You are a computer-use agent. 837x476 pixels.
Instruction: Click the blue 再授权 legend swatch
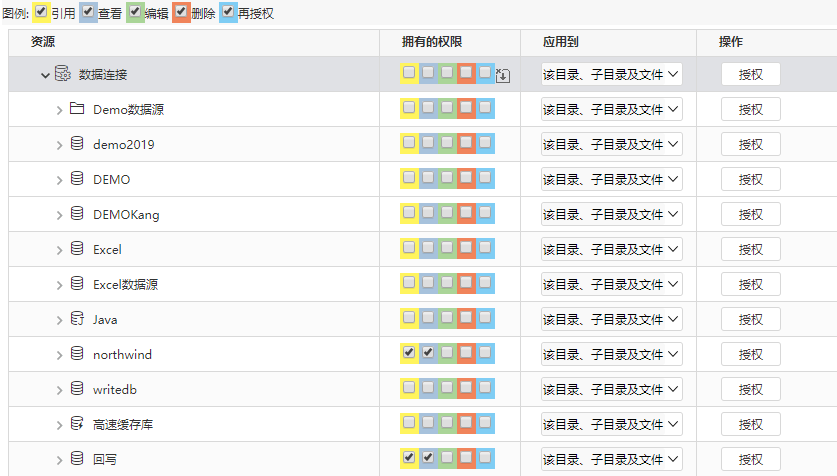click(x=228, y=12)
